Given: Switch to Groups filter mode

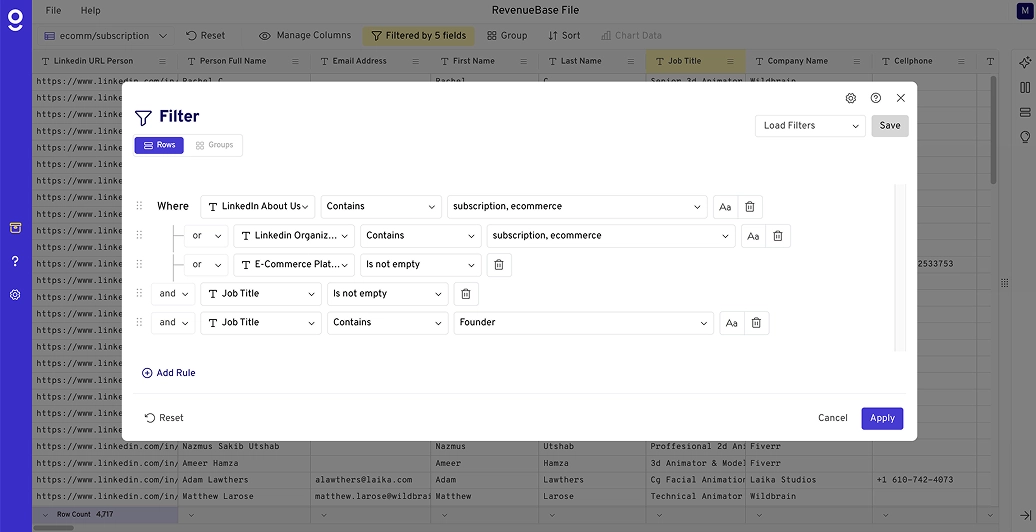Looking at the screenshot, I should (x=214, y=145).
